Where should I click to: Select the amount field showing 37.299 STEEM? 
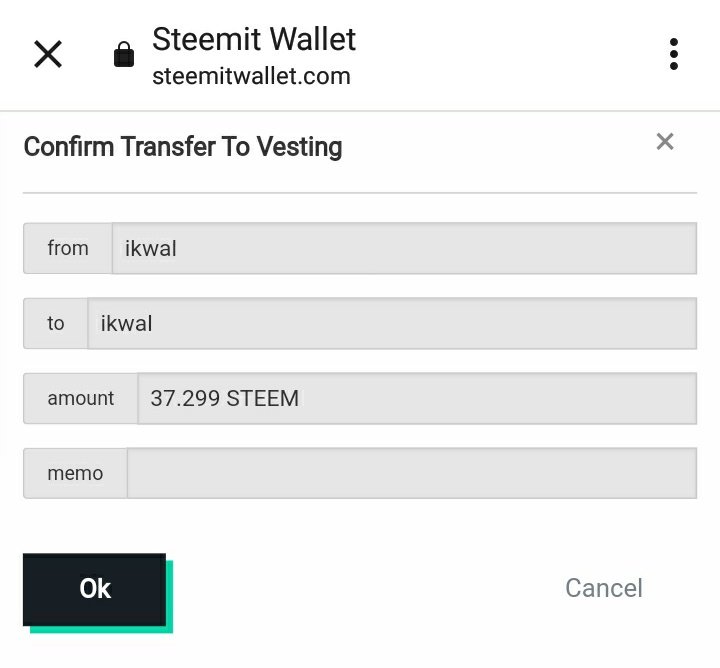tap(417, 398)
